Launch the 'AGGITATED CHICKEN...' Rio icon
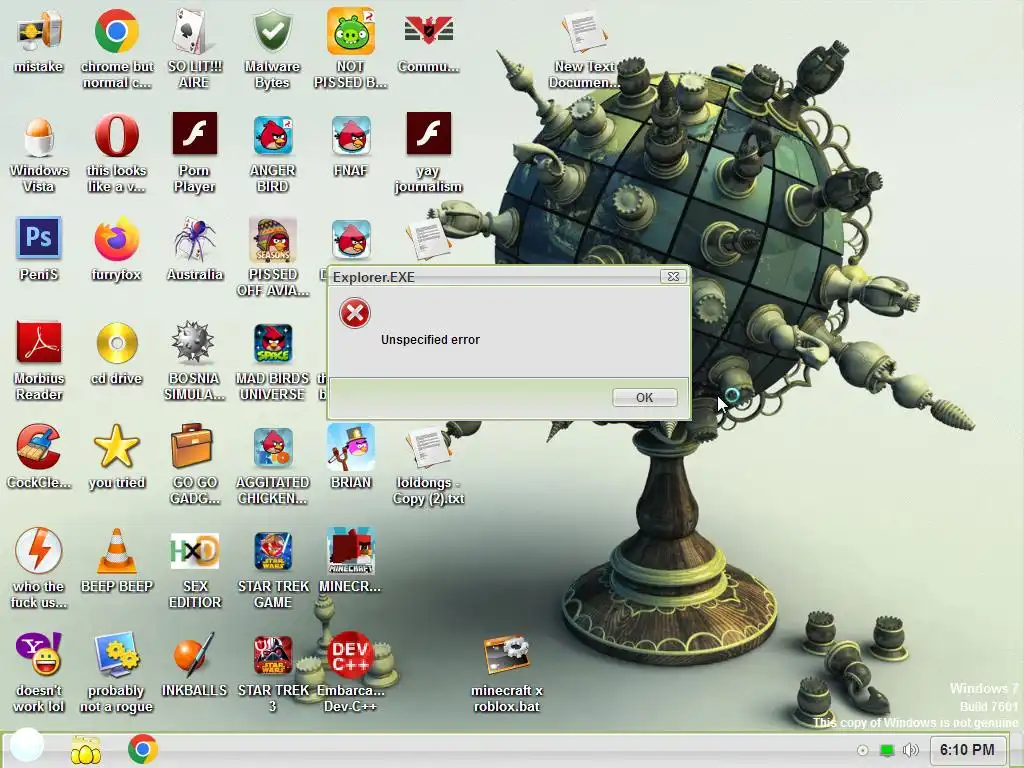The width and height of the screenshot is (1024, 768). [272, 447]
